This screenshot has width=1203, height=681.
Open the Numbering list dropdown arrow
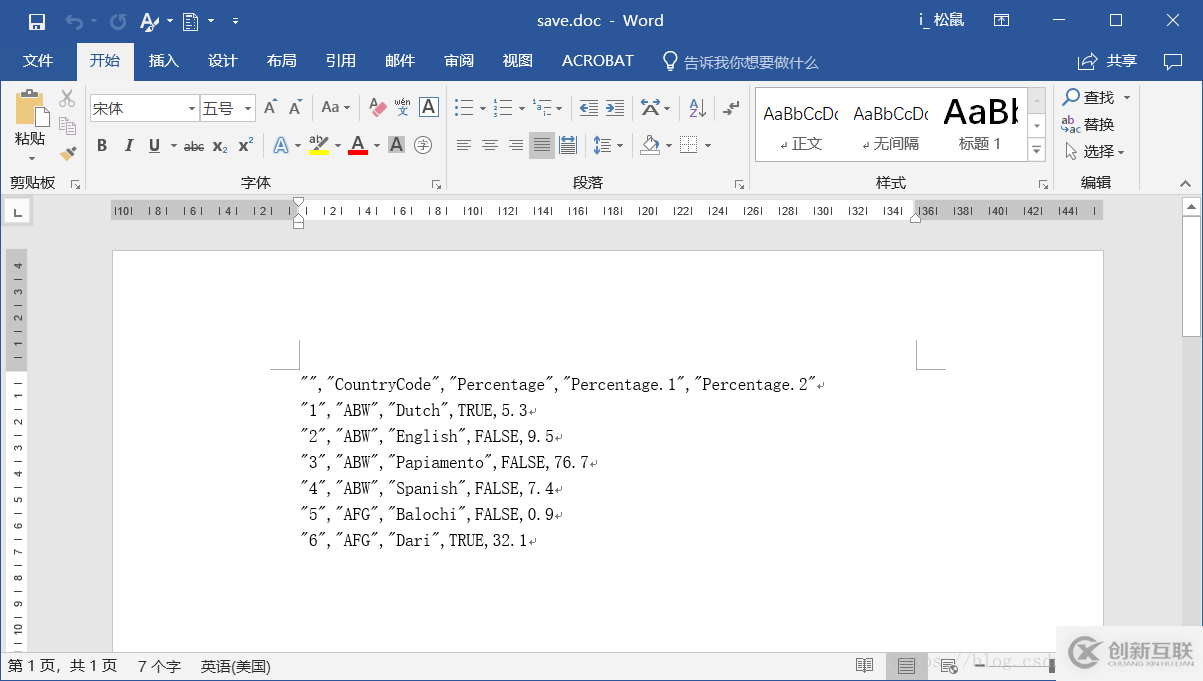pyautogui.click(x=522, y=108)
